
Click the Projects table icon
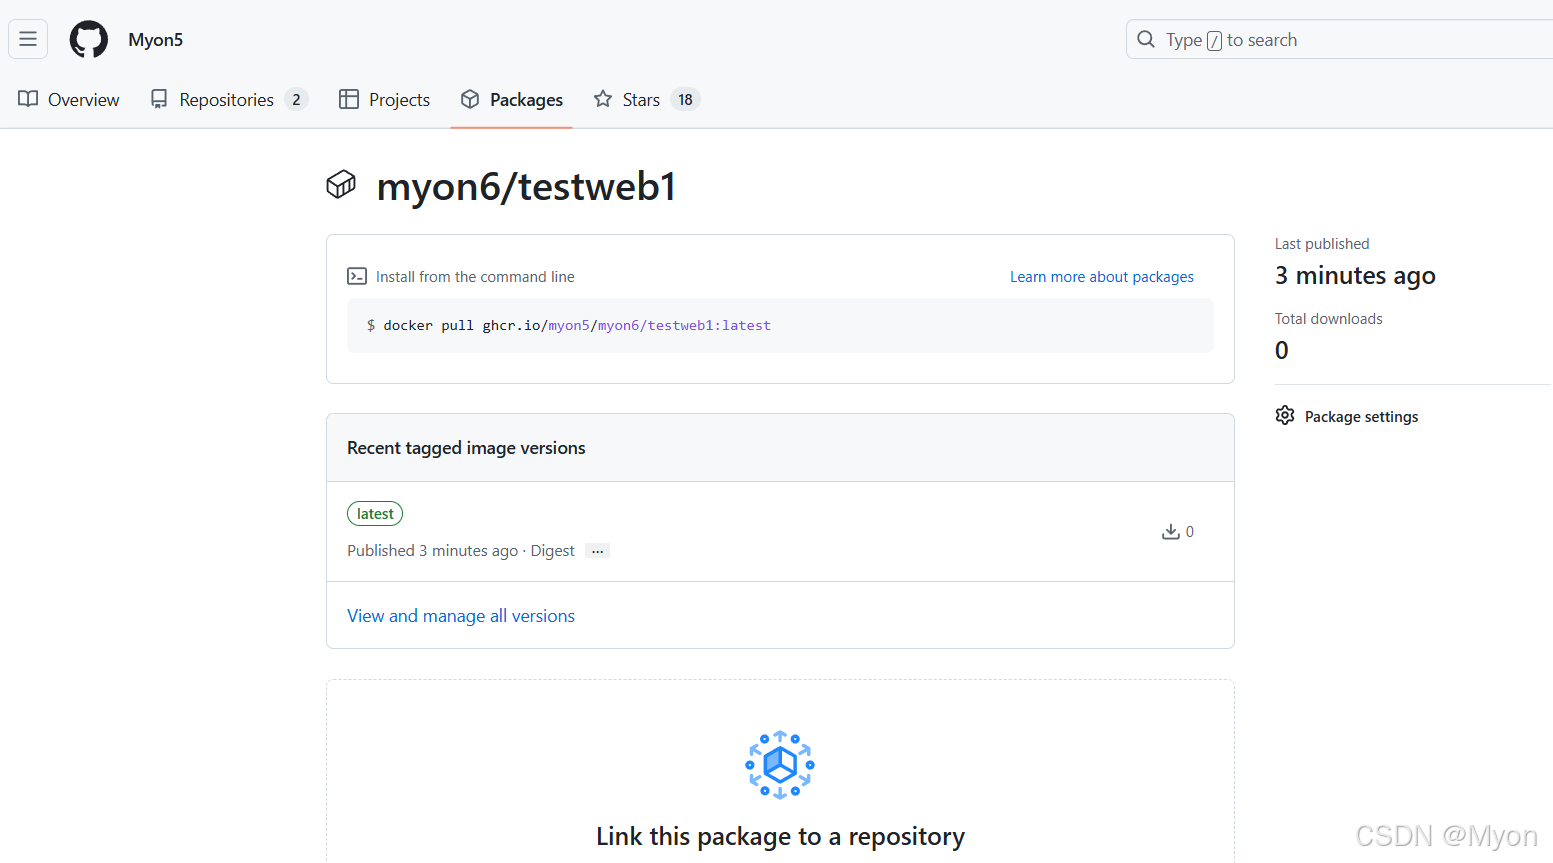pyautogui.click(x=349, y=99)
